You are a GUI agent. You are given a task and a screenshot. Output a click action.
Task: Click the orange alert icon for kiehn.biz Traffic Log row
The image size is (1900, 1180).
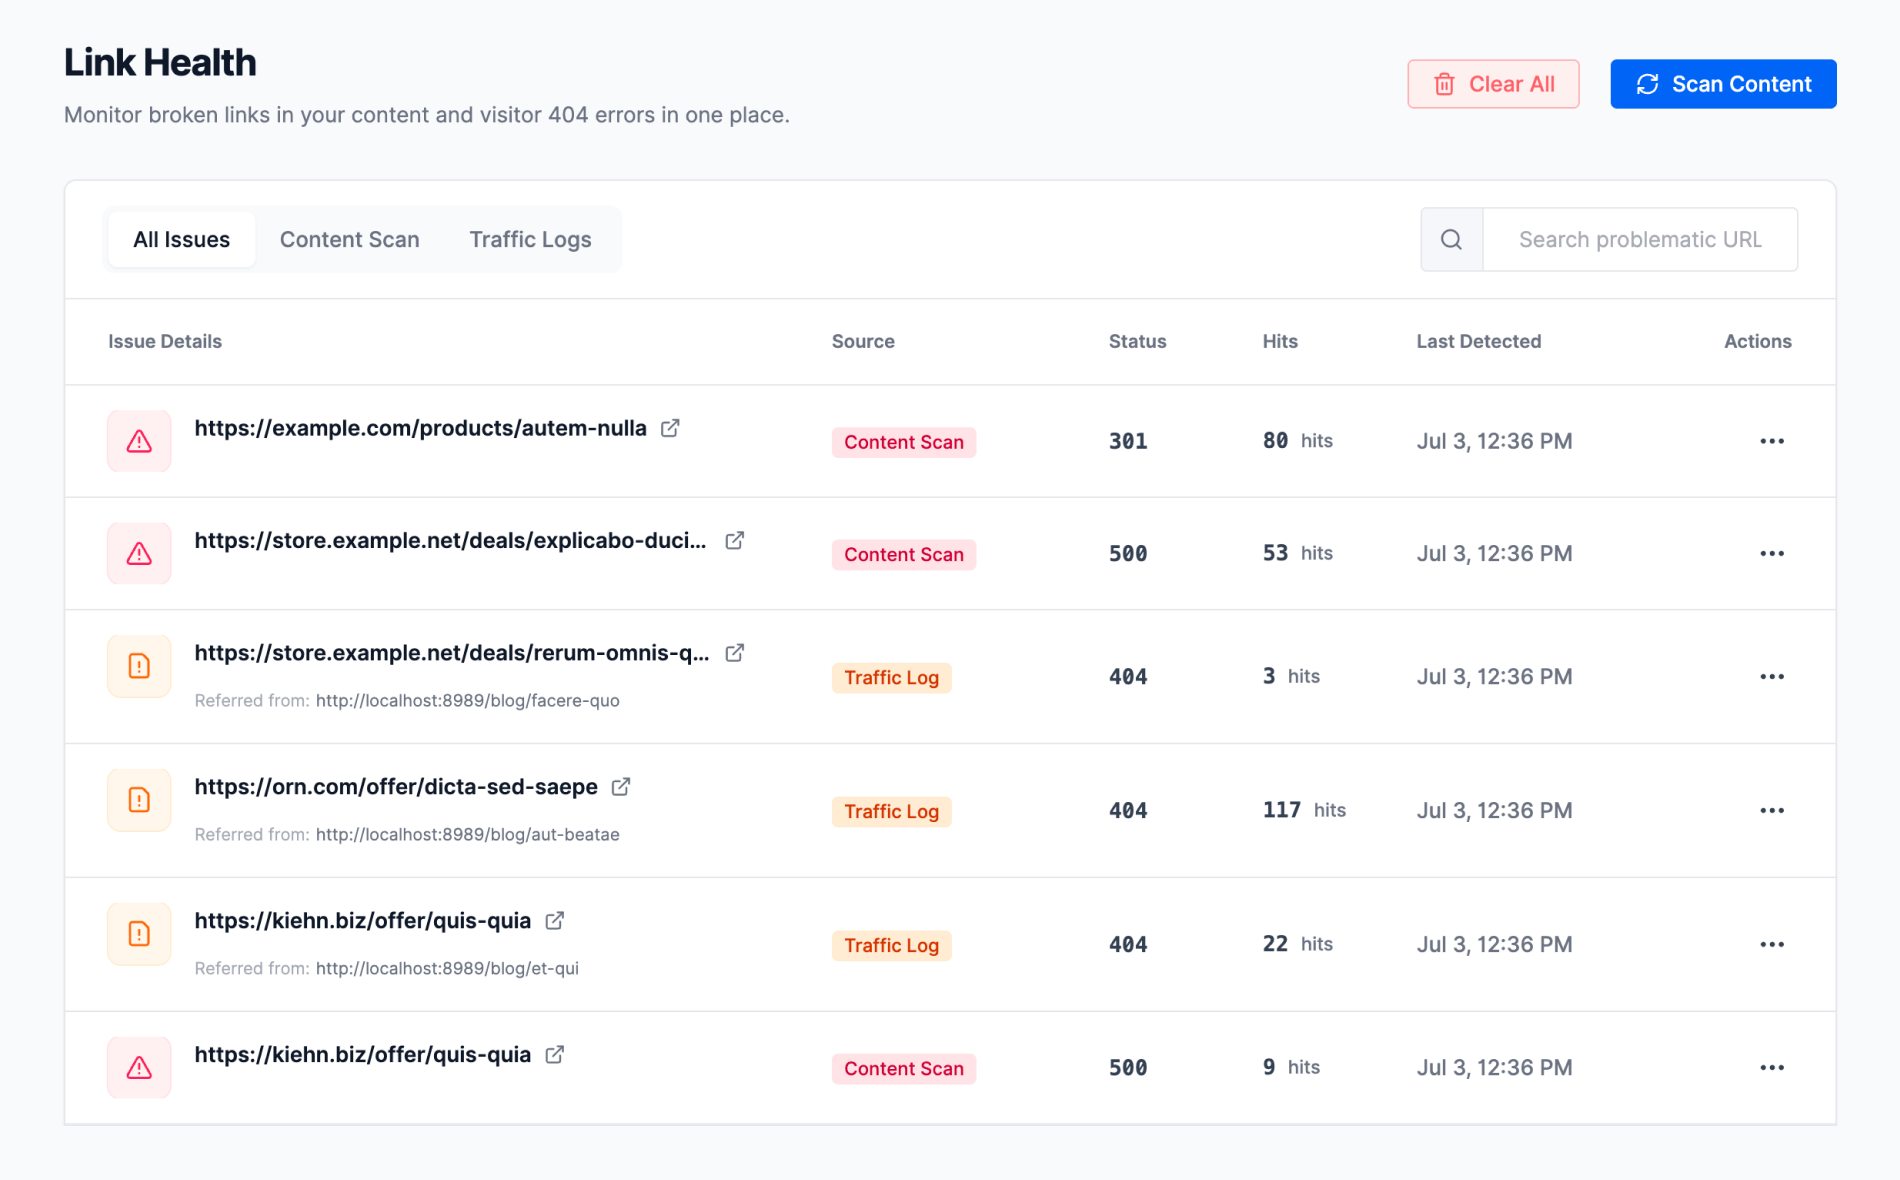139,934
